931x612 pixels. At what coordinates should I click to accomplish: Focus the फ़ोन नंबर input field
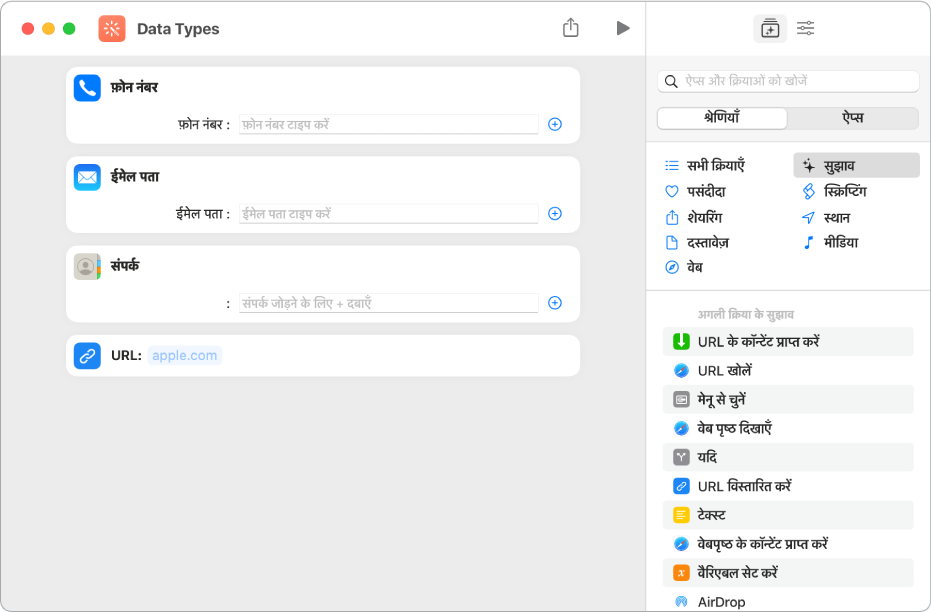[x=388, y=124]
